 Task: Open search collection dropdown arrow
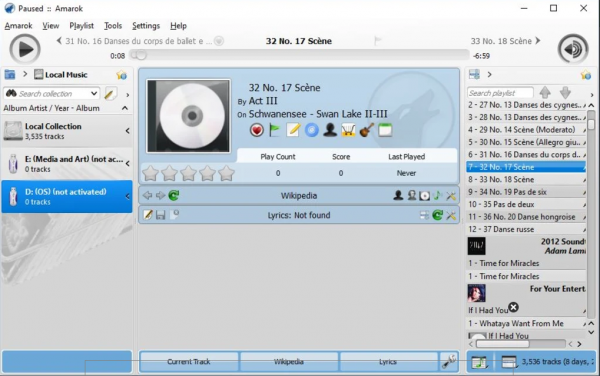click(x=94, y=93)
